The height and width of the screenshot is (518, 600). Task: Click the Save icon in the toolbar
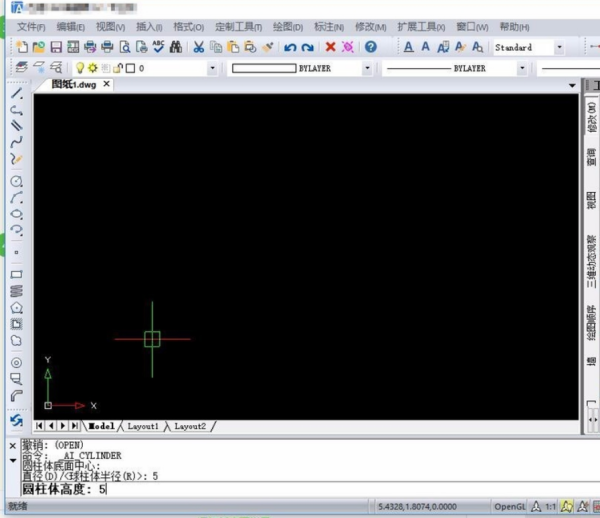tap(57, 47)
